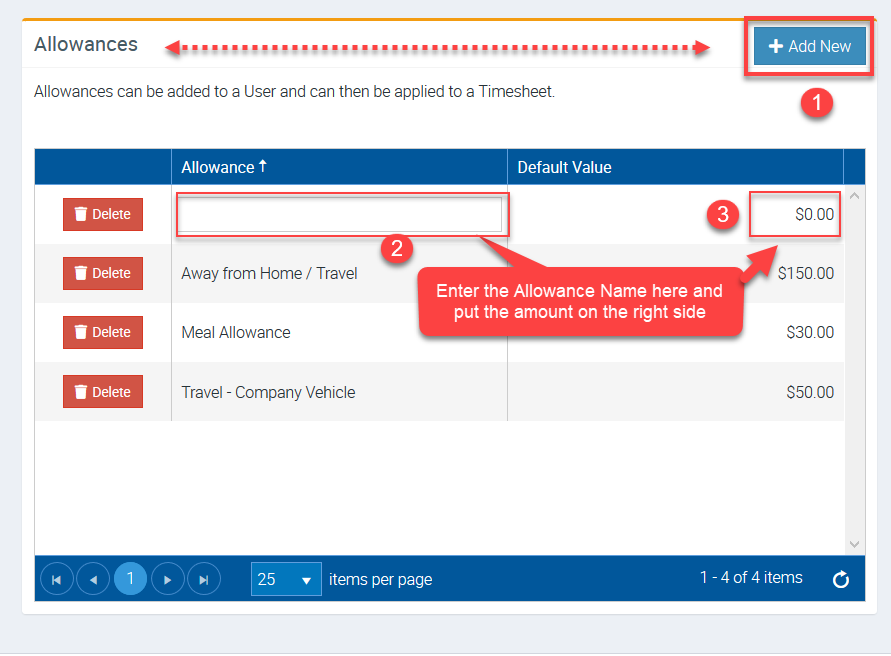Delete the Travel - Company Vehicle allowance
This screenshot has width=891, height=656.
103,392
